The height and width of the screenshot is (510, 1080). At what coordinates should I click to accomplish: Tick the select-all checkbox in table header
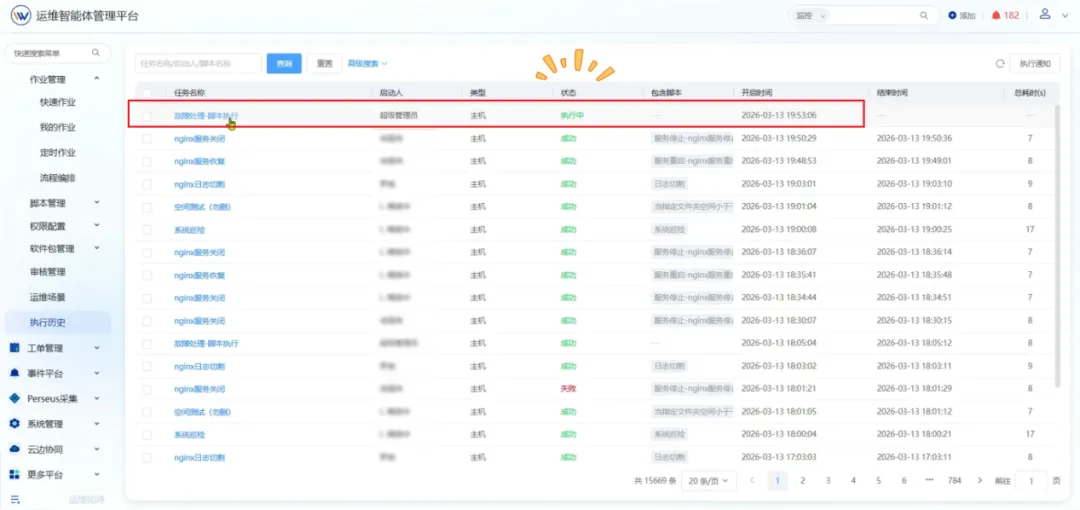click(147, 92)
